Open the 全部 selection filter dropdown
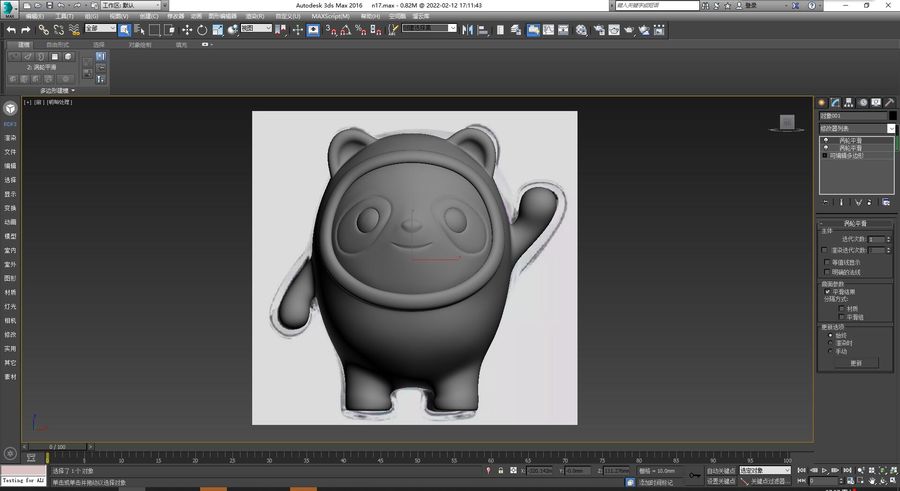The height and width of the screenshot is (491, 900). [100, 28]
